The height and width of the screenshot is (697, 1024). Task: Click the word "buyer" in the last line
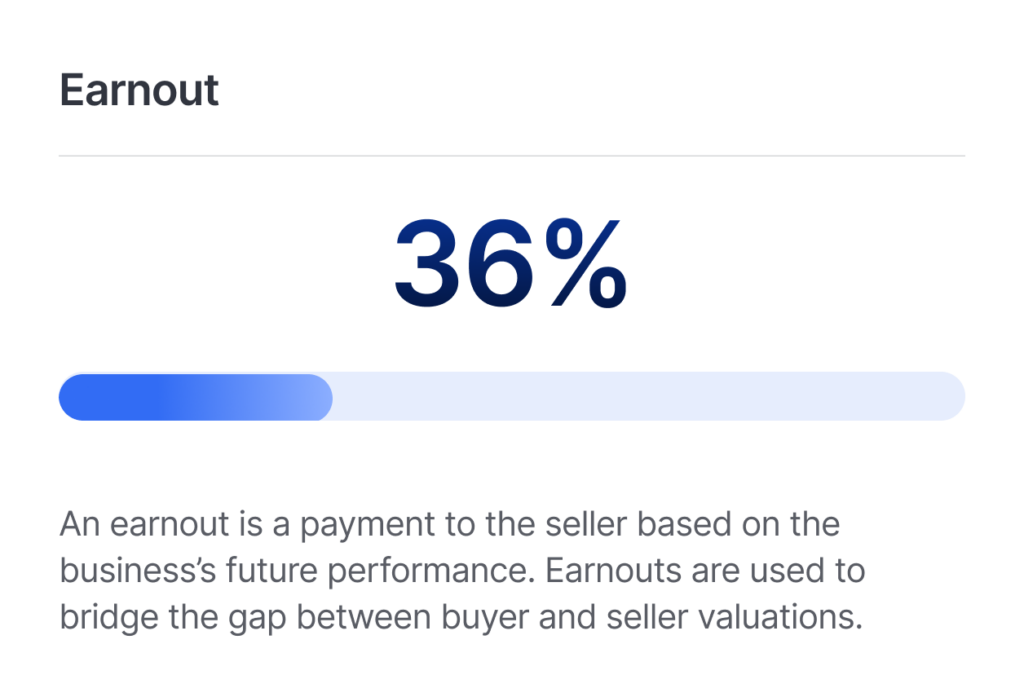click(485, 619)
